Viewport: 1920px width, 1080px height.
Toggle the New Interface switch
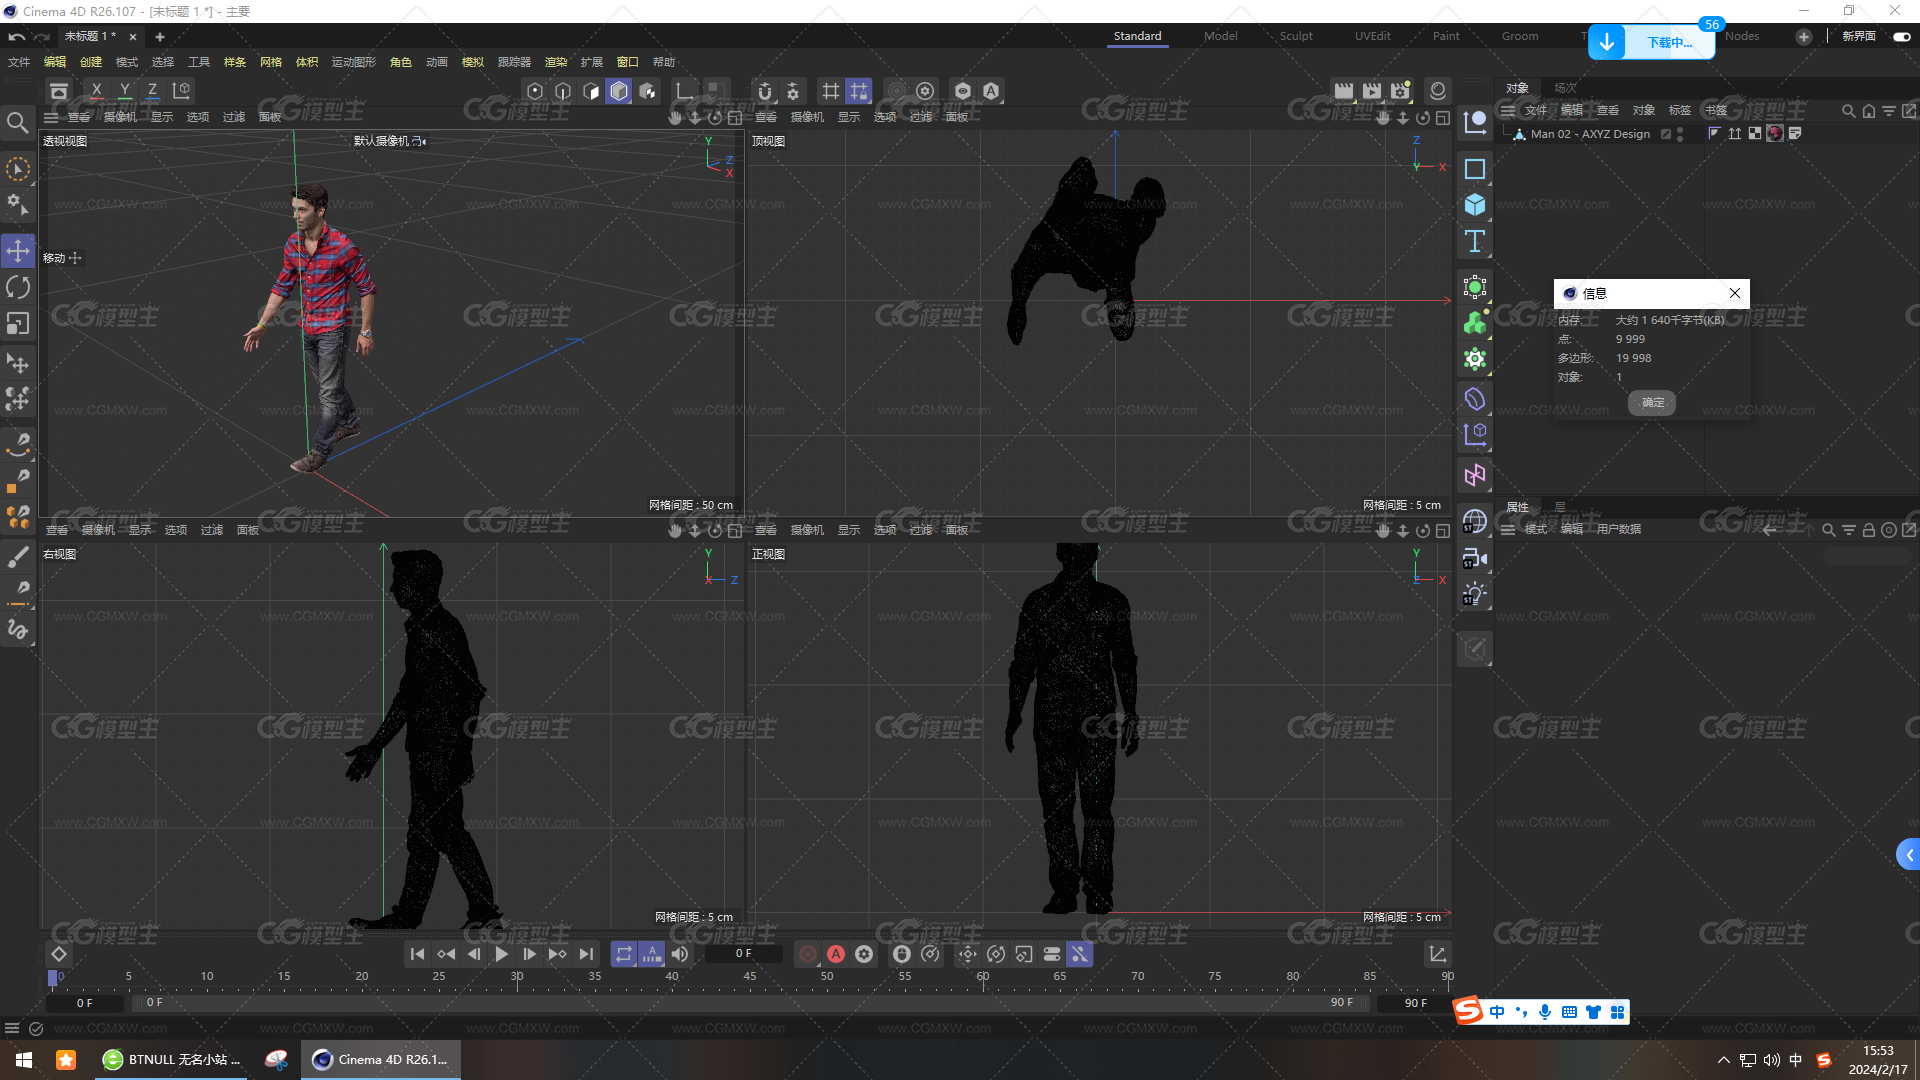1901,37
